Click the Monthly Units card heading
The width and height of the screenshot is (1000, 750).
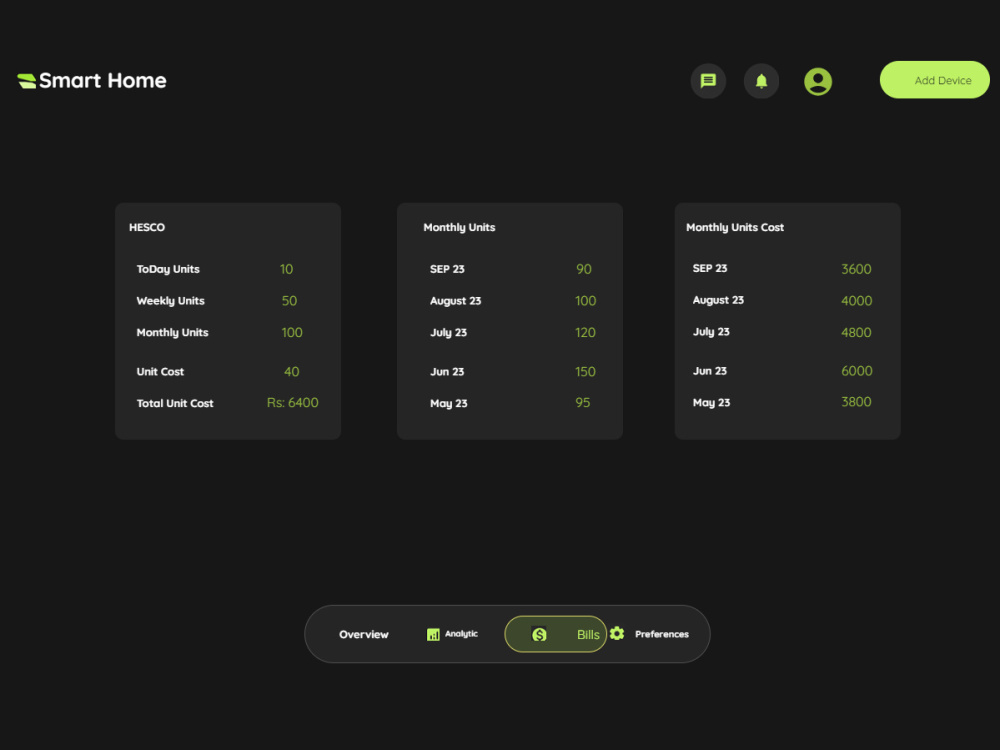coord(459,227)
